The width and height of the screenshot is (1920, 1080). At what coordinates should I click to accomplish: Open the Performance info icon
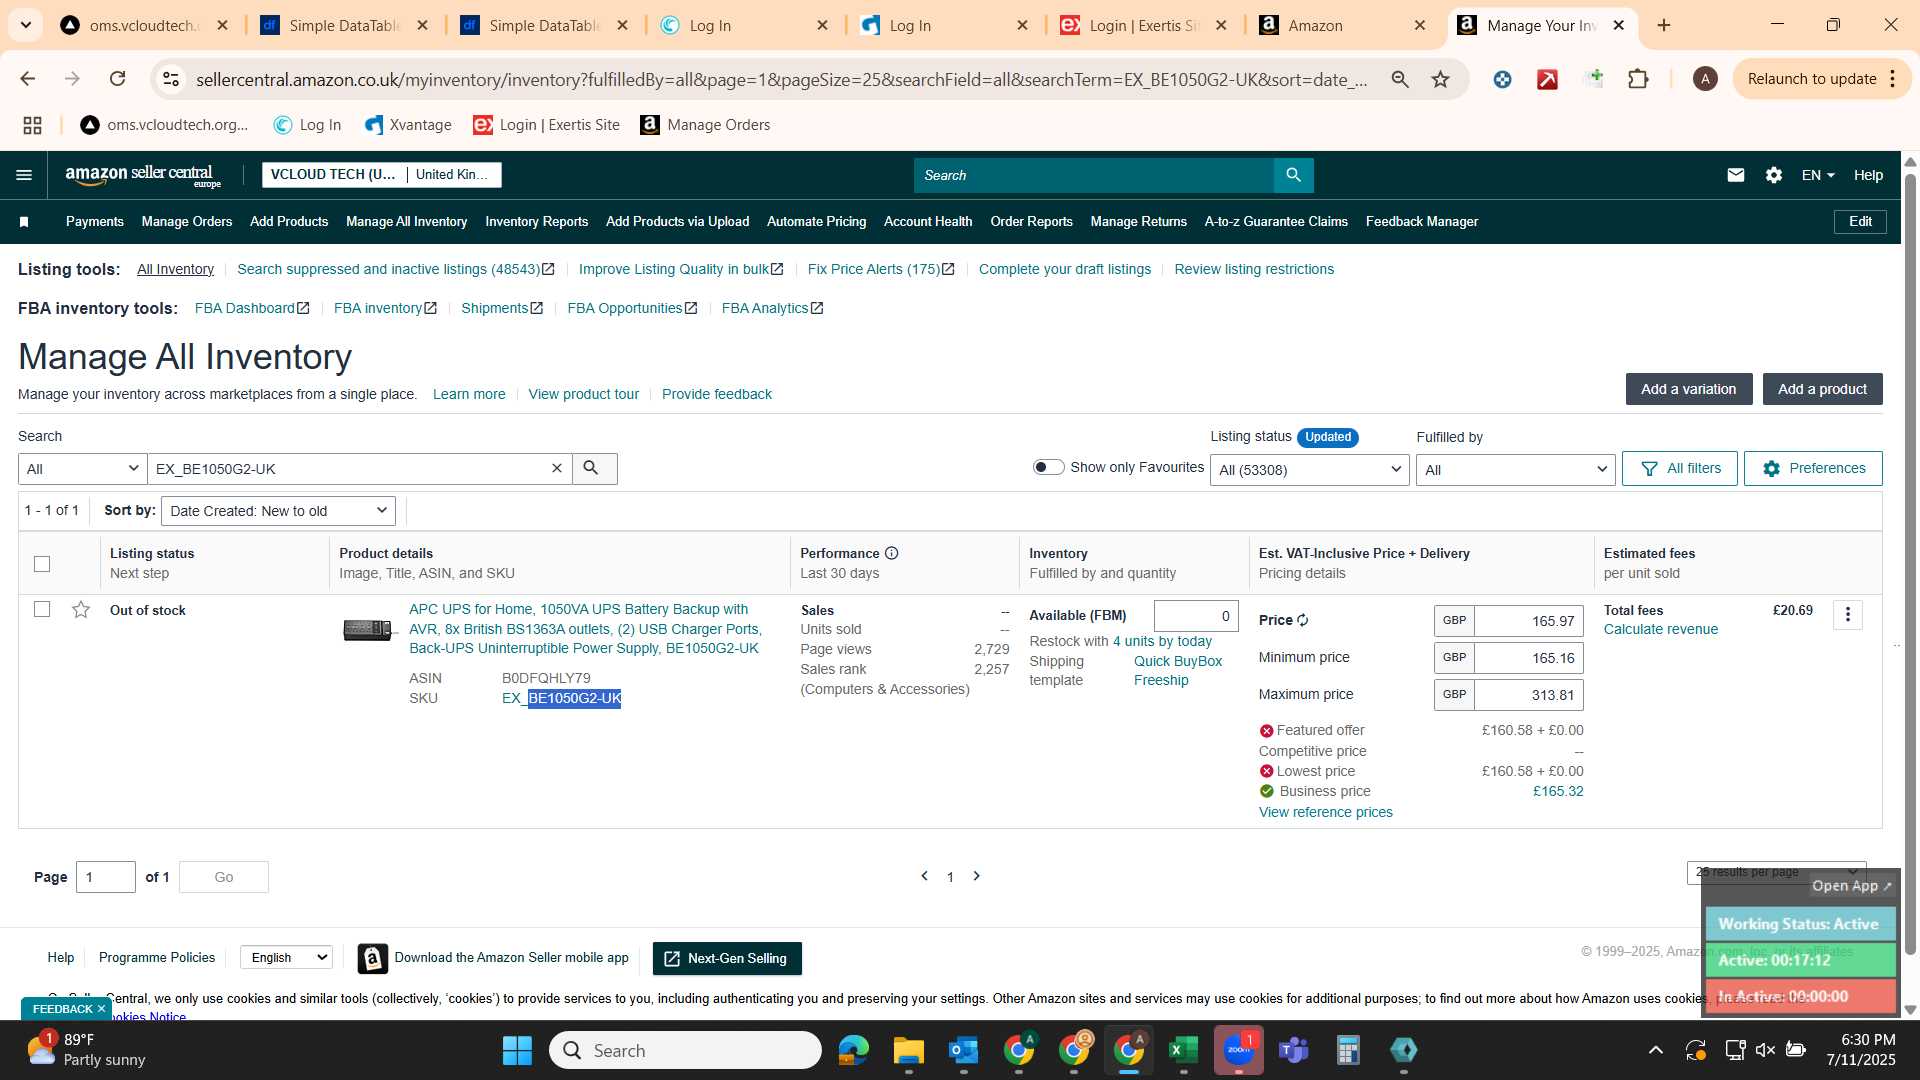[892, 553]
